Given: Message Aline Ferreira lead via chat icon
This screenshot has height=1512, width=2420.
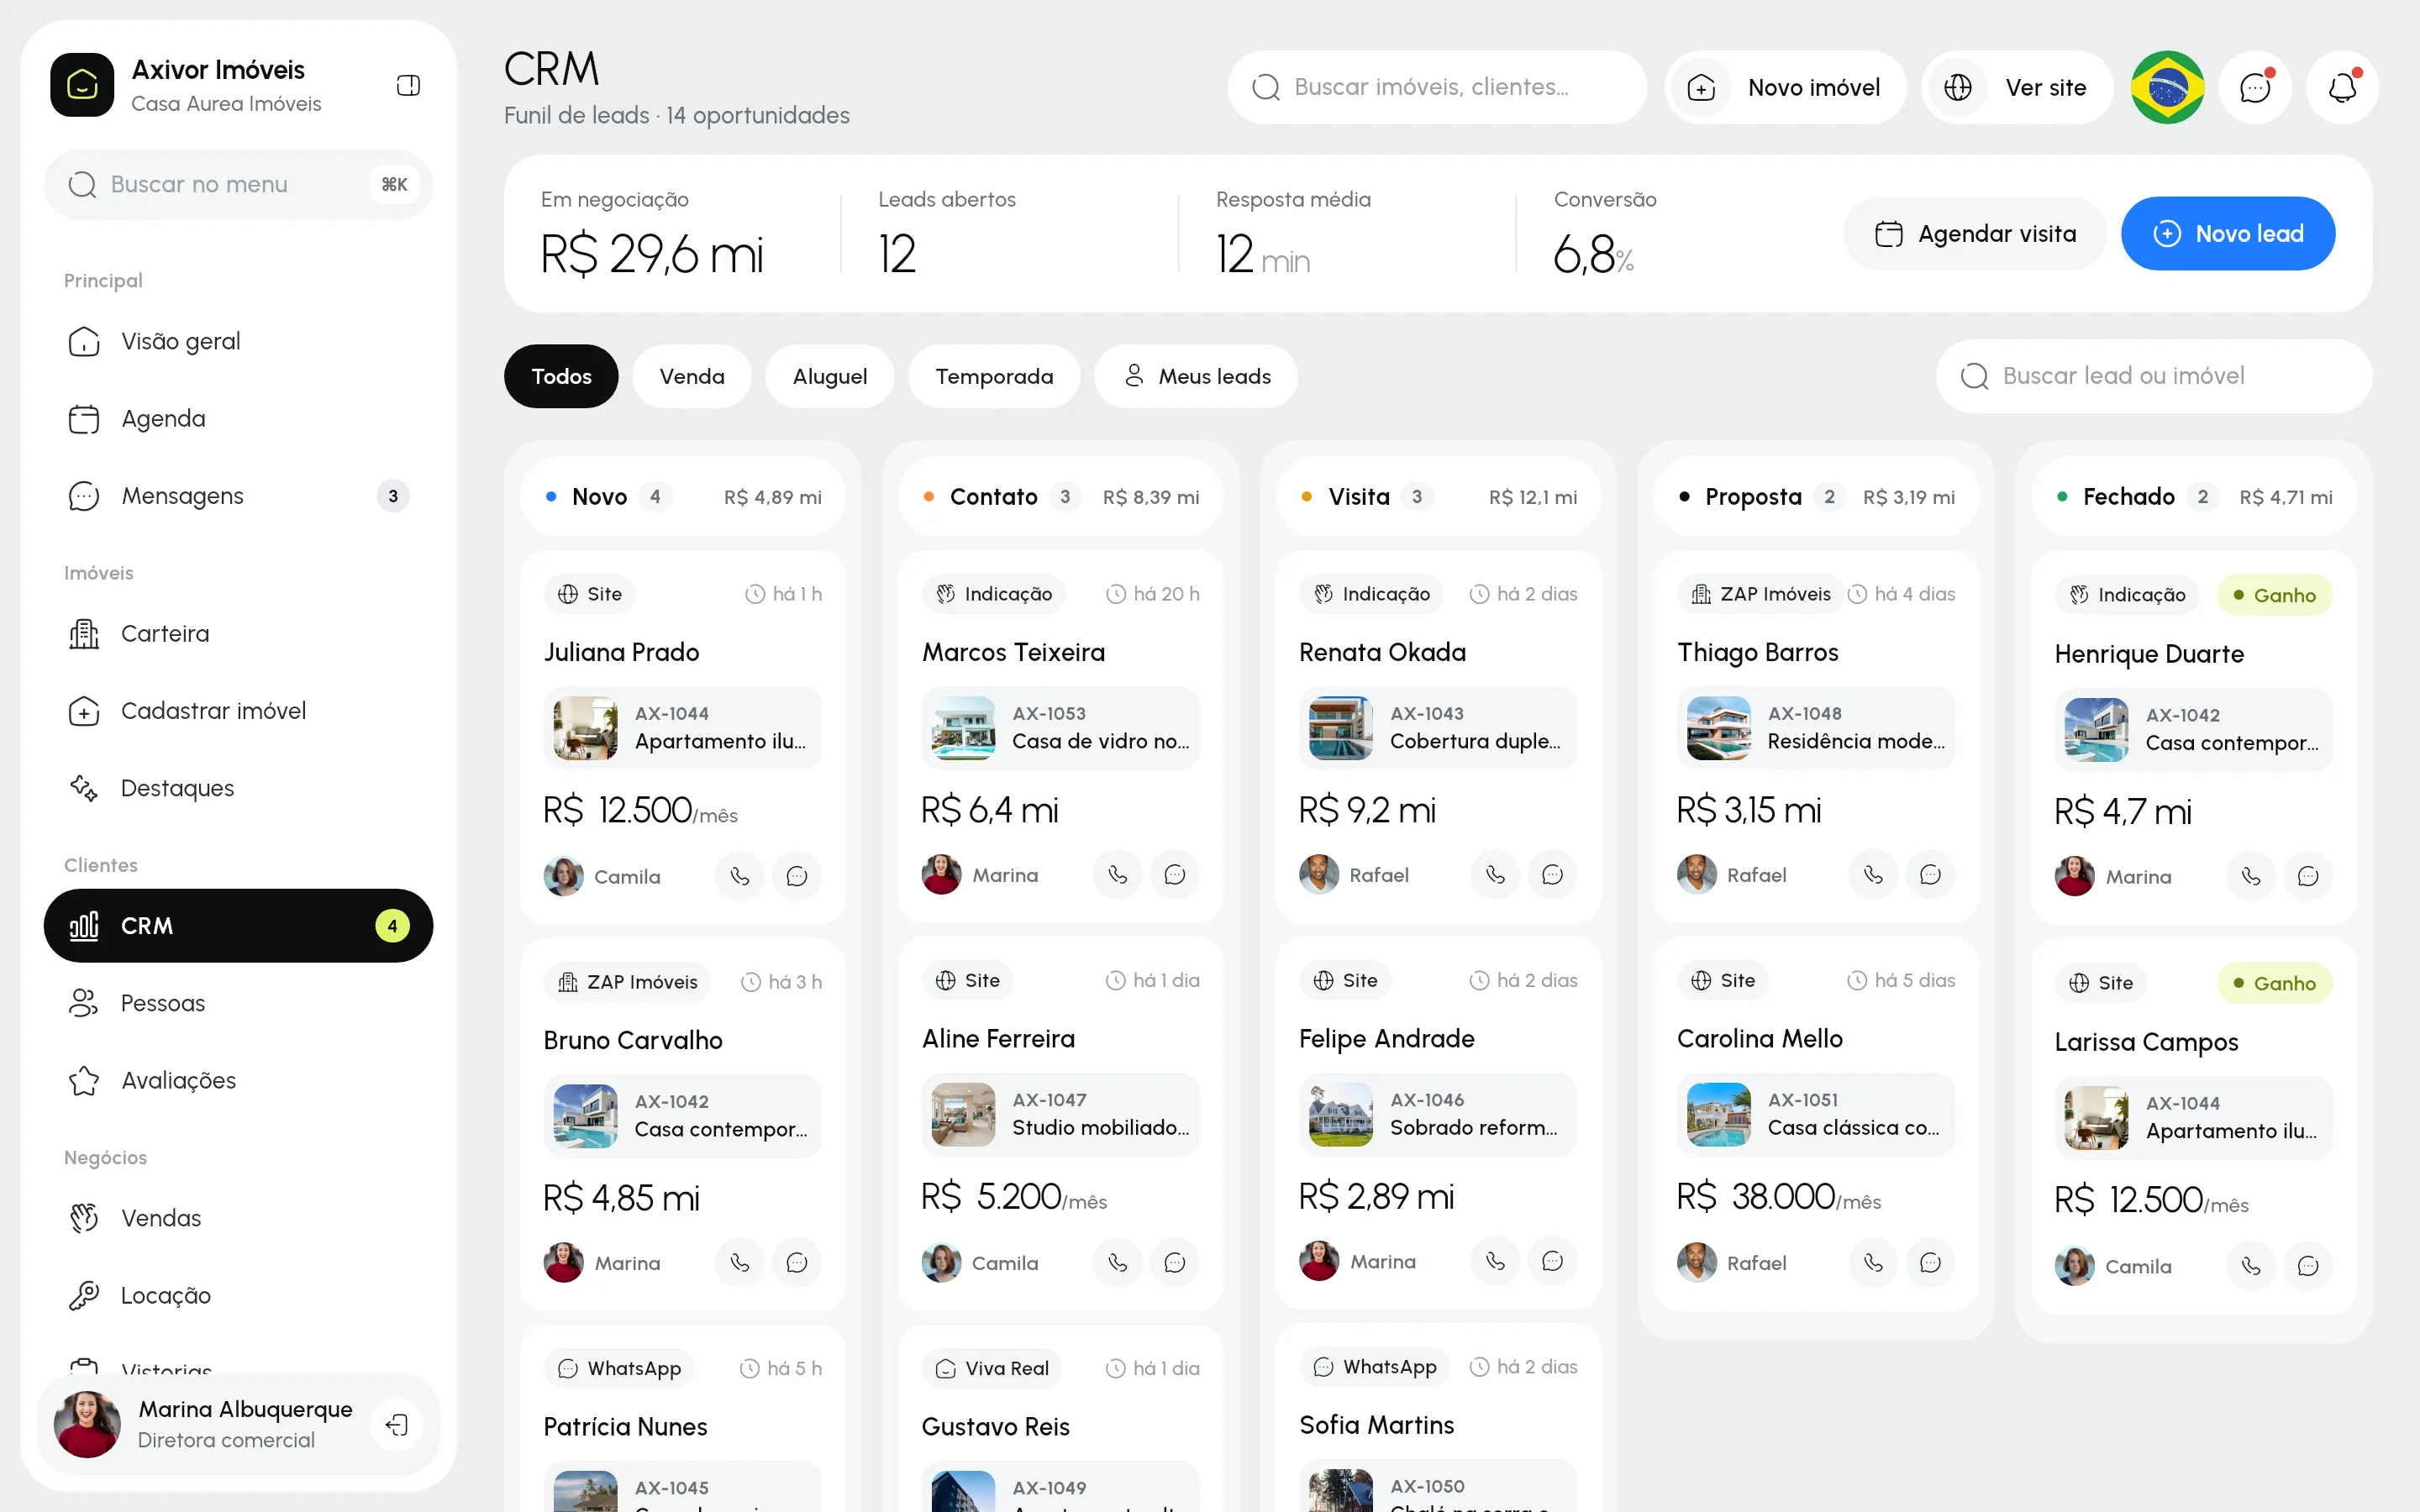Looking at the screenshot, I should (x=1175, y=1262).
